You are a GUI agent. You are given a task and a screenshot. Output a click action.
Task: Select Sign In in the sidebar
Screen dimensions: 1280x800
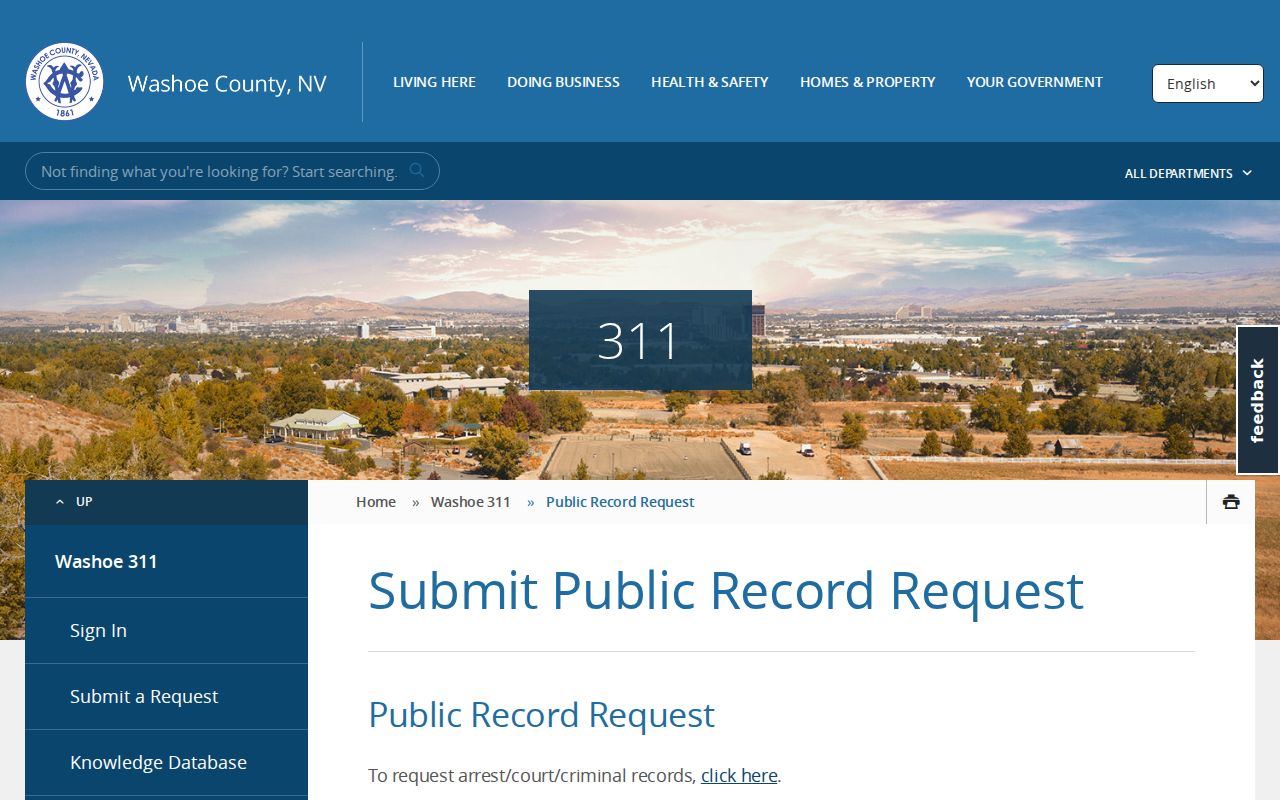(166, 631)
